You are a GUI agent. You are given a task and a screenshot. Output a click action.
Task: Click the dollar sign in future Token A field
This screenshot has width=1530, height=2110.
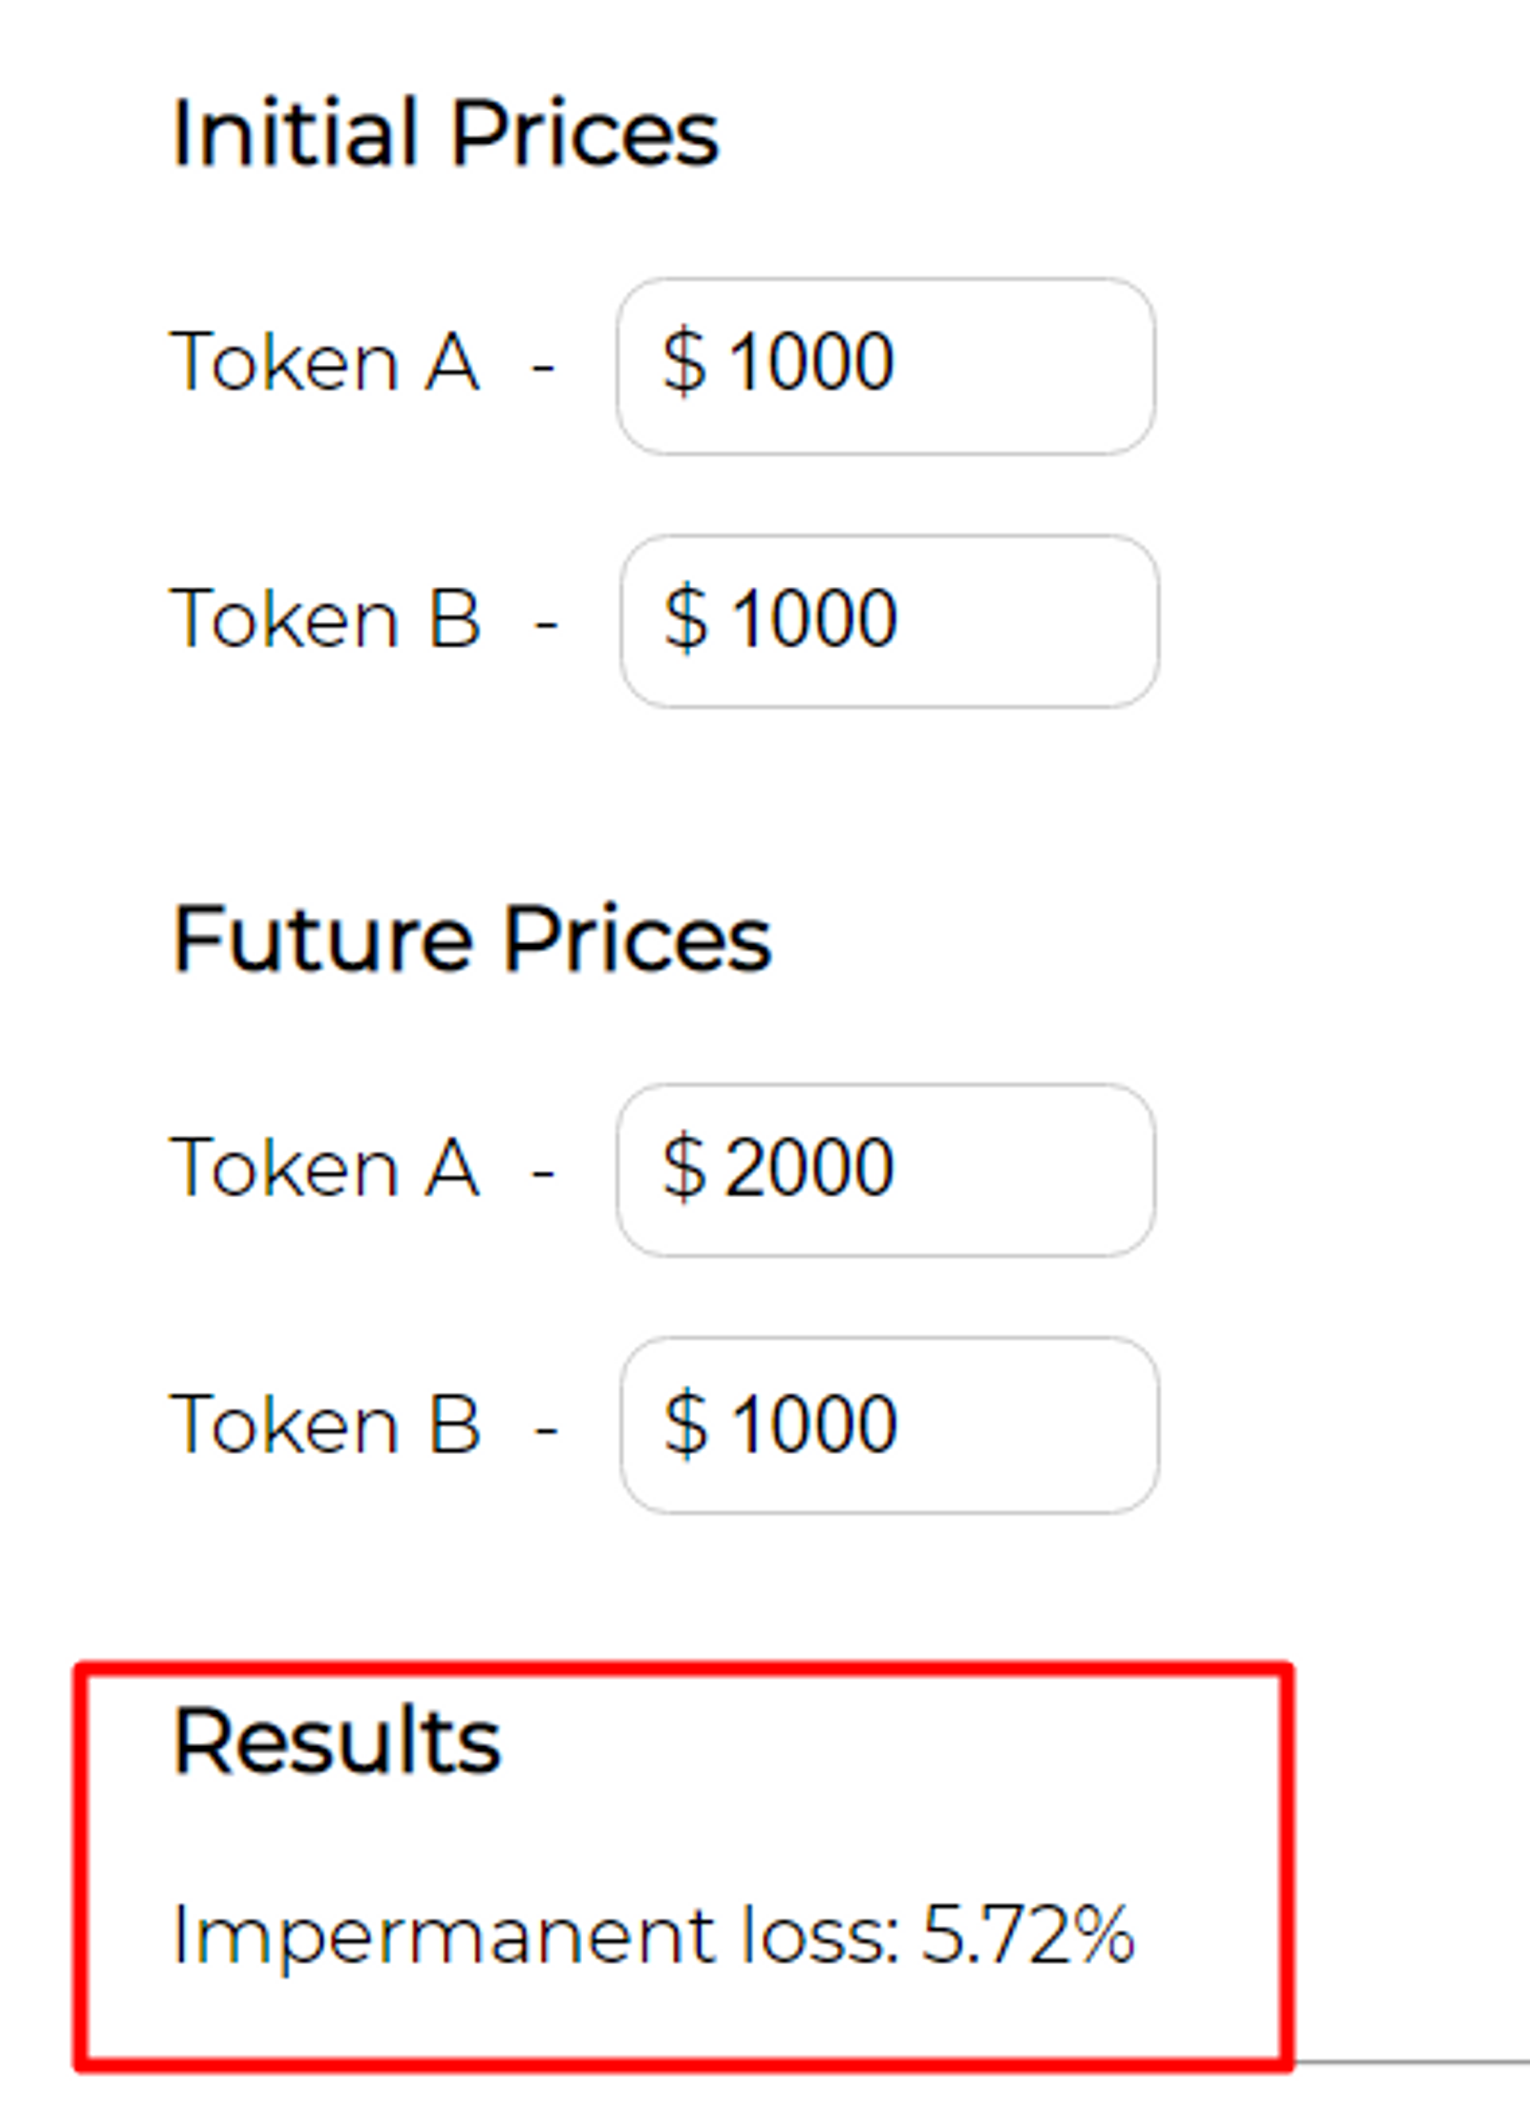684,1167
